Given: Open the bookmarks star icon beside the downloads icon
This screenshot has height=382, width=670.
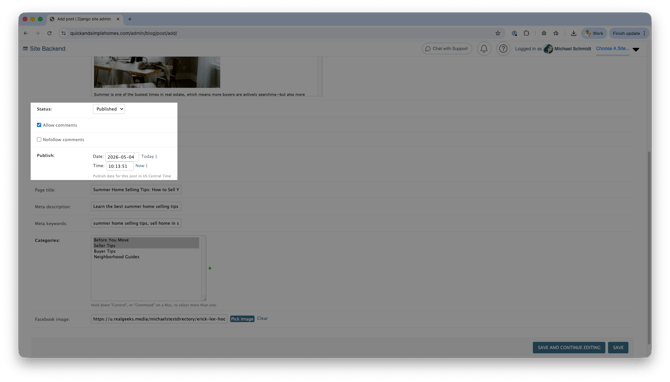Looking at the screenshot, I should (x=556, y=33).
